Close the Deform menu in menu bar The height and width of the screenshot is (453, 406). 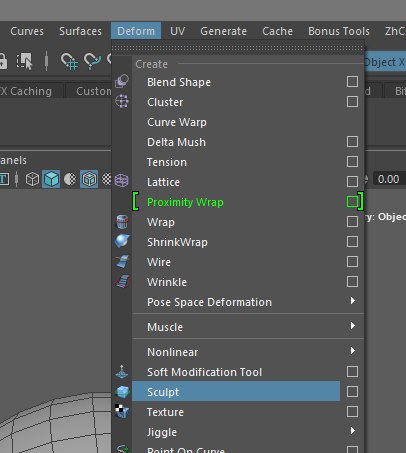(136, 31)
